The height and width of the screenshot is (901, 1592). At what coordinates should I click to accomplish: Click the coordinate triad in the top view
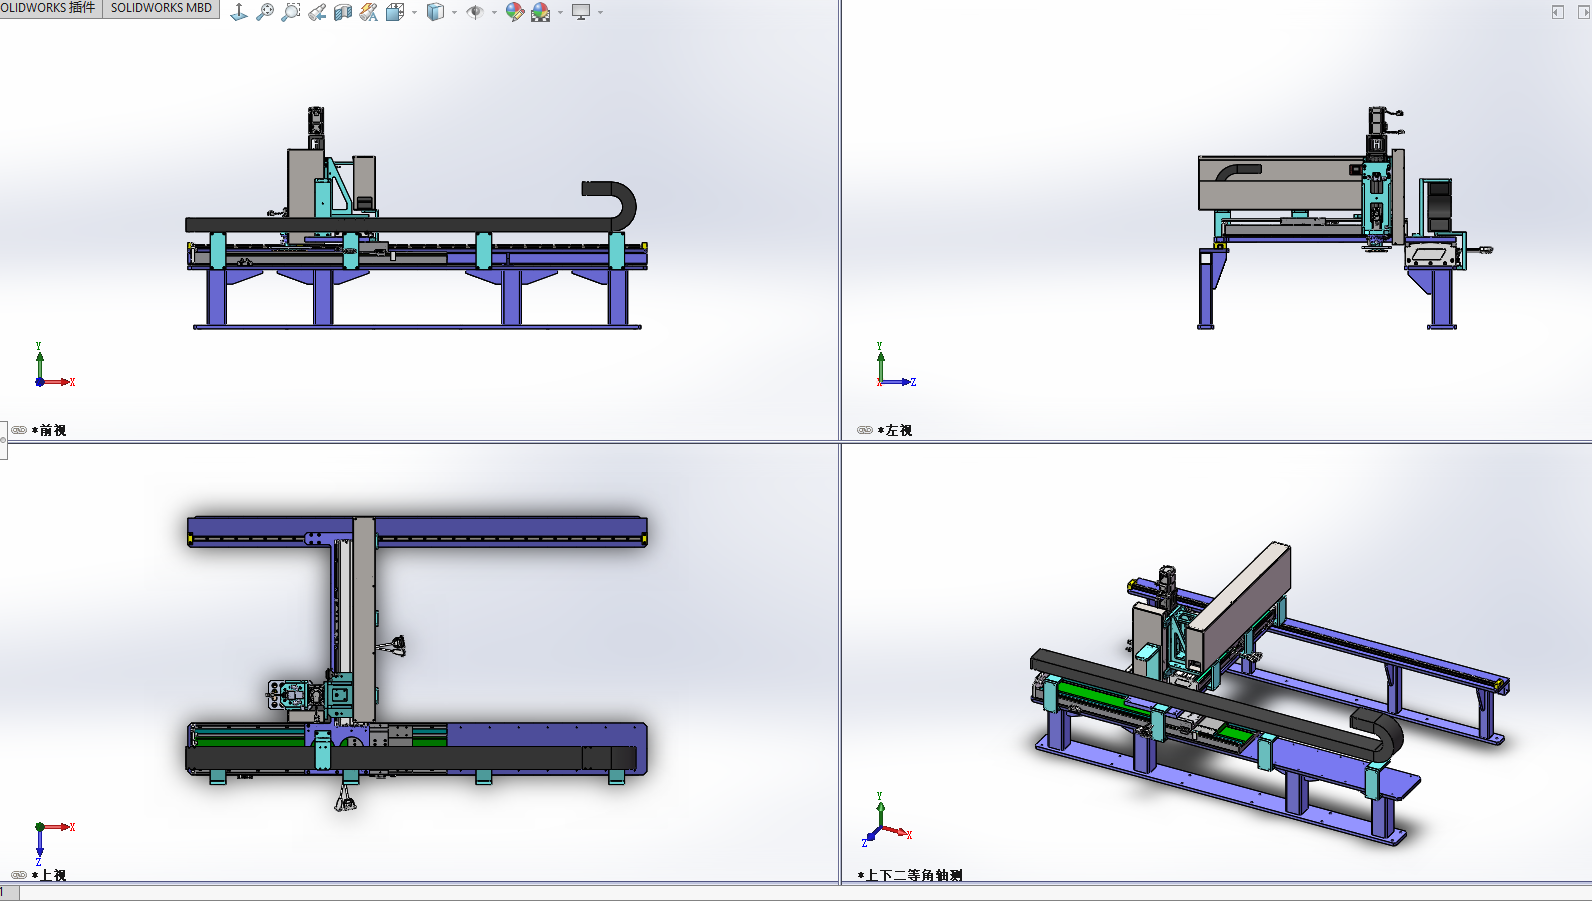(53, 843)
